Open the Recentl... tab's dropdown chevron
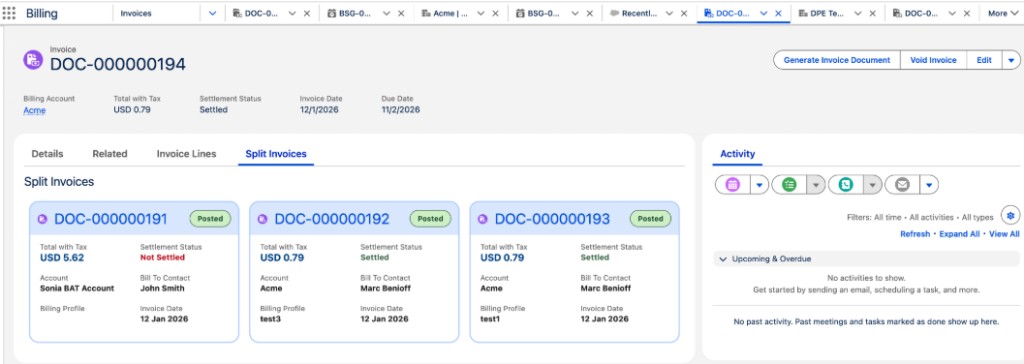This screenshot has width=1024, height=364. [x=669, y=13]
